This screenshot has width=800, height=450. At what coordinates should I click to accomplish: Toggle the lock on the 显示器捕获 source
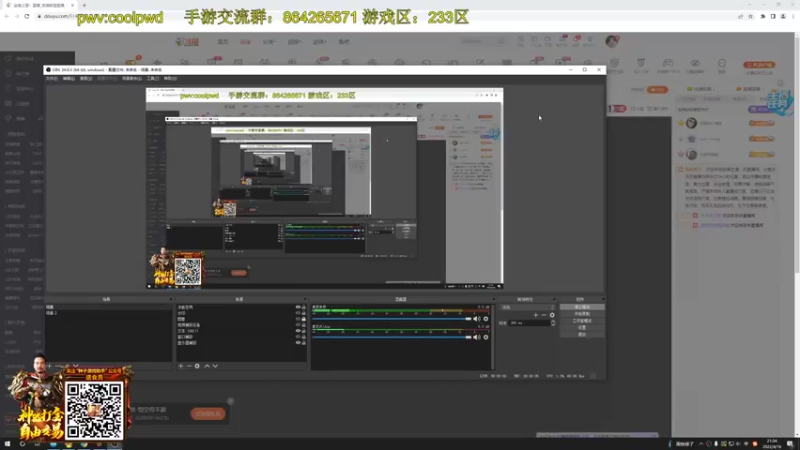[x=304, y=343]
